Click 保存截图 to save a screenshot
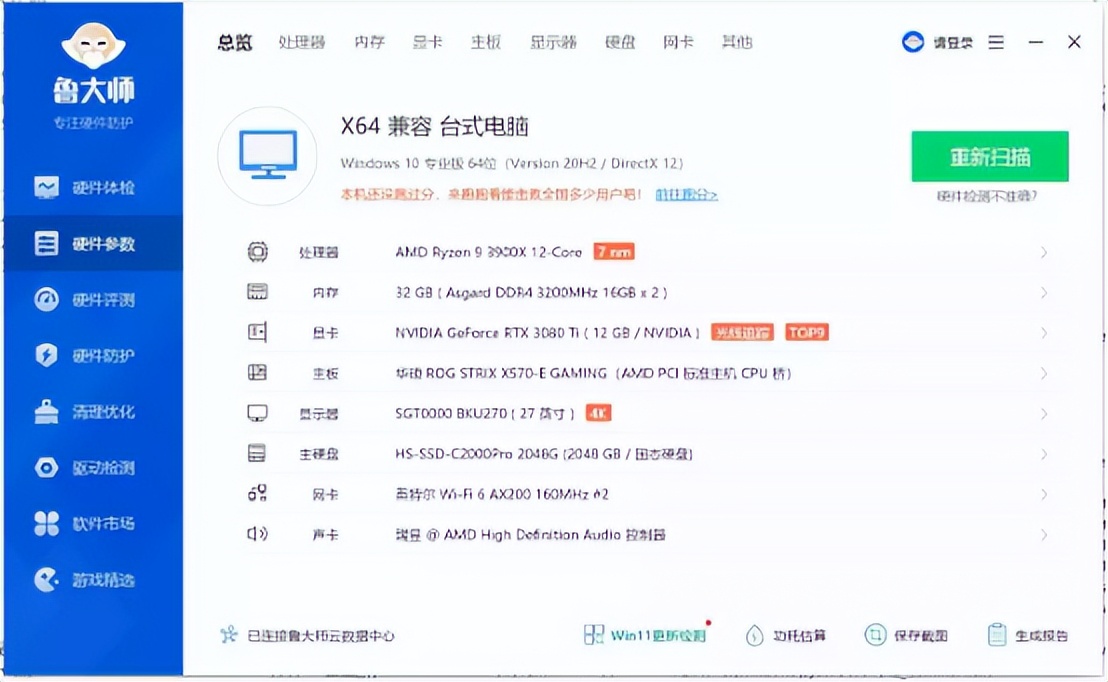The height and width of the screenshot is (682, 1108). (905, 634)
